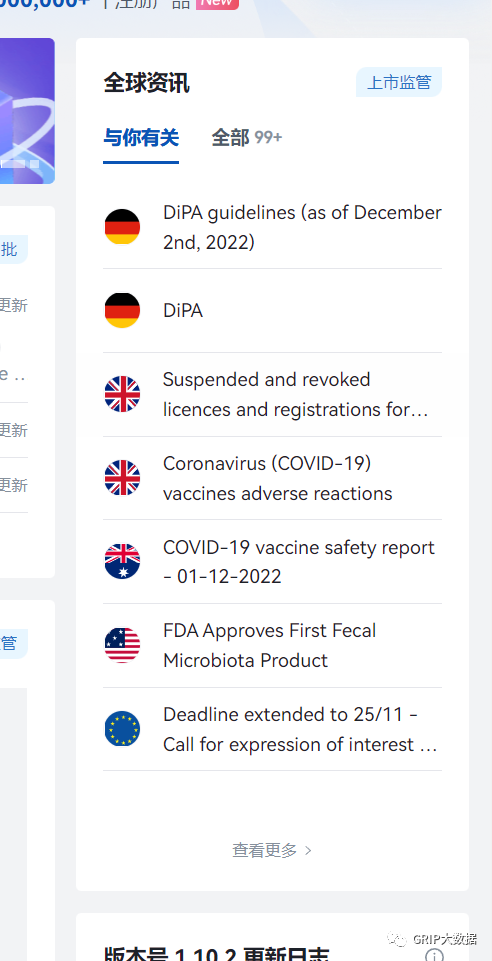Open Deadline extended to 25/11 article

pos(300,729)
